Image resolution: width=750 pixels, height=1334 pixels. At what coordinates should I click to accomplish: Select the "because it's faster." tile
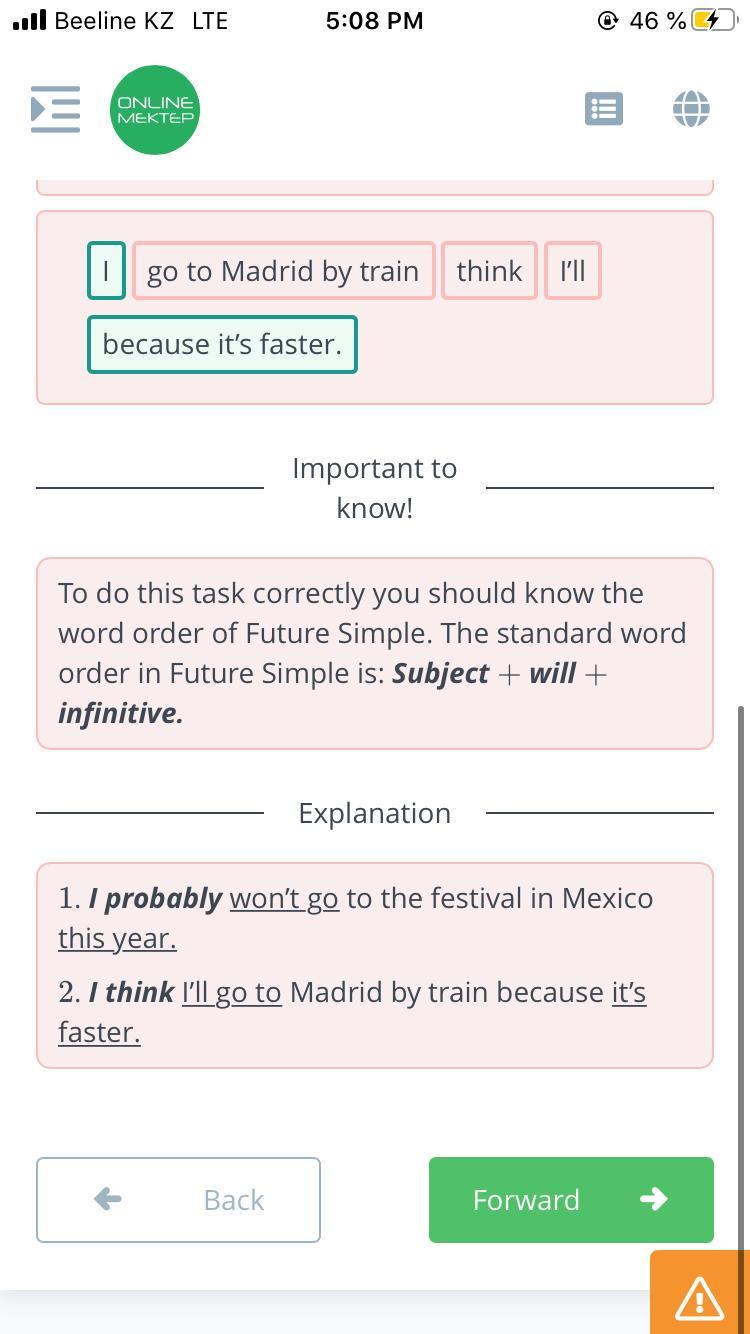[222, 344]
